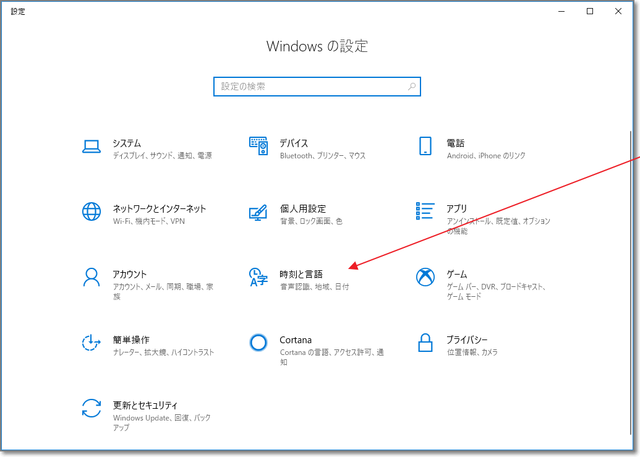
Task: Click the 時刻と言語 title text
Action: pyautogui.click(x=302, y=273)
